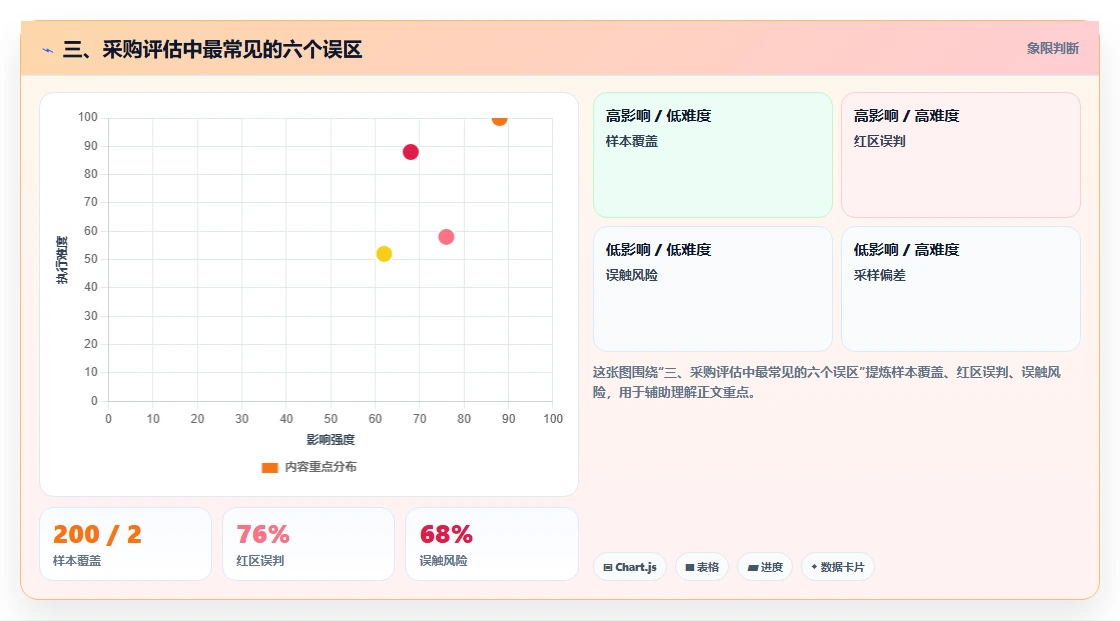Screen dimensions: 1120x621
Task: Click the 数据卡片 tag chip
Action: pyautogui.click(x=838, y=567)
